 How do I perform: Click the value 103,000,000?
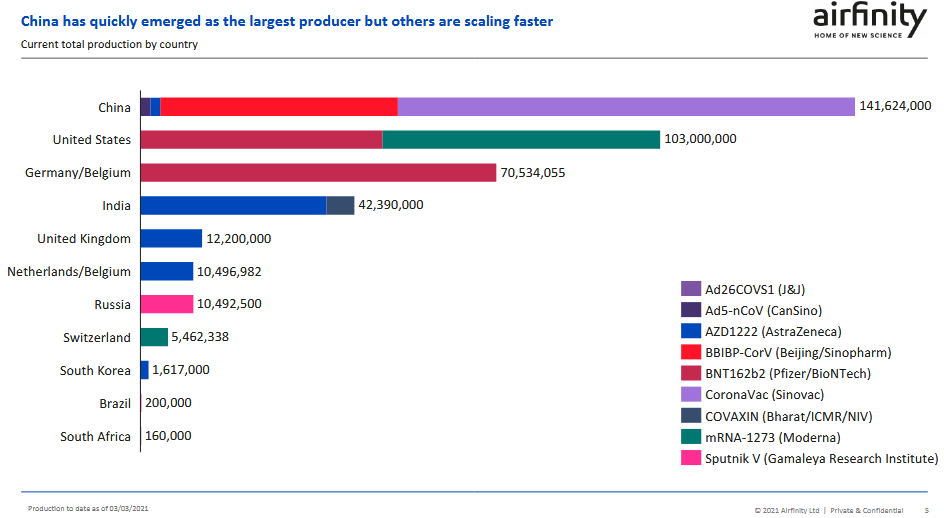[x=700, y=139]
